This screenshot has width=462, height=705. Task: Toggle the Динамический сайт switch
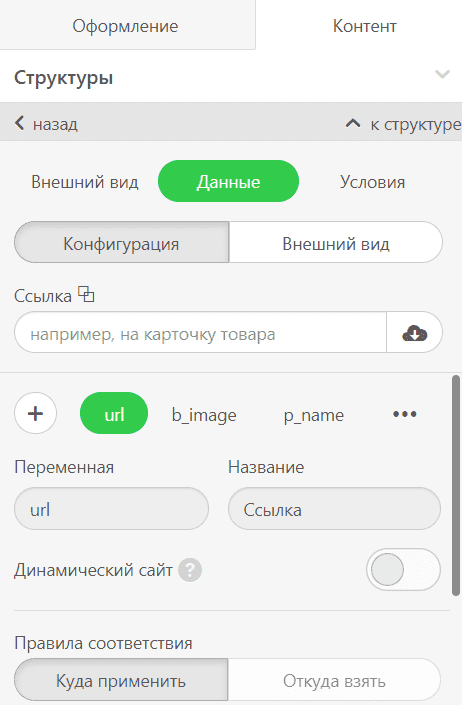tap(403, 569)
